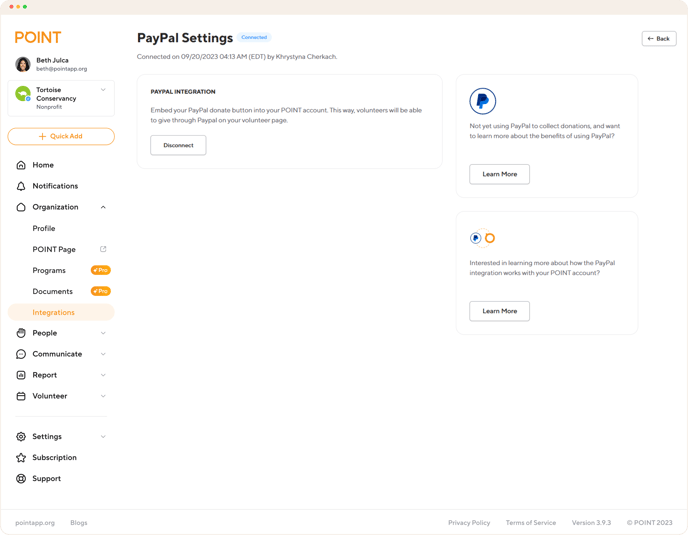This screenshot has width=688, height=535.
Task: Click the Report chart icon
Action: [x=21, y=375]
